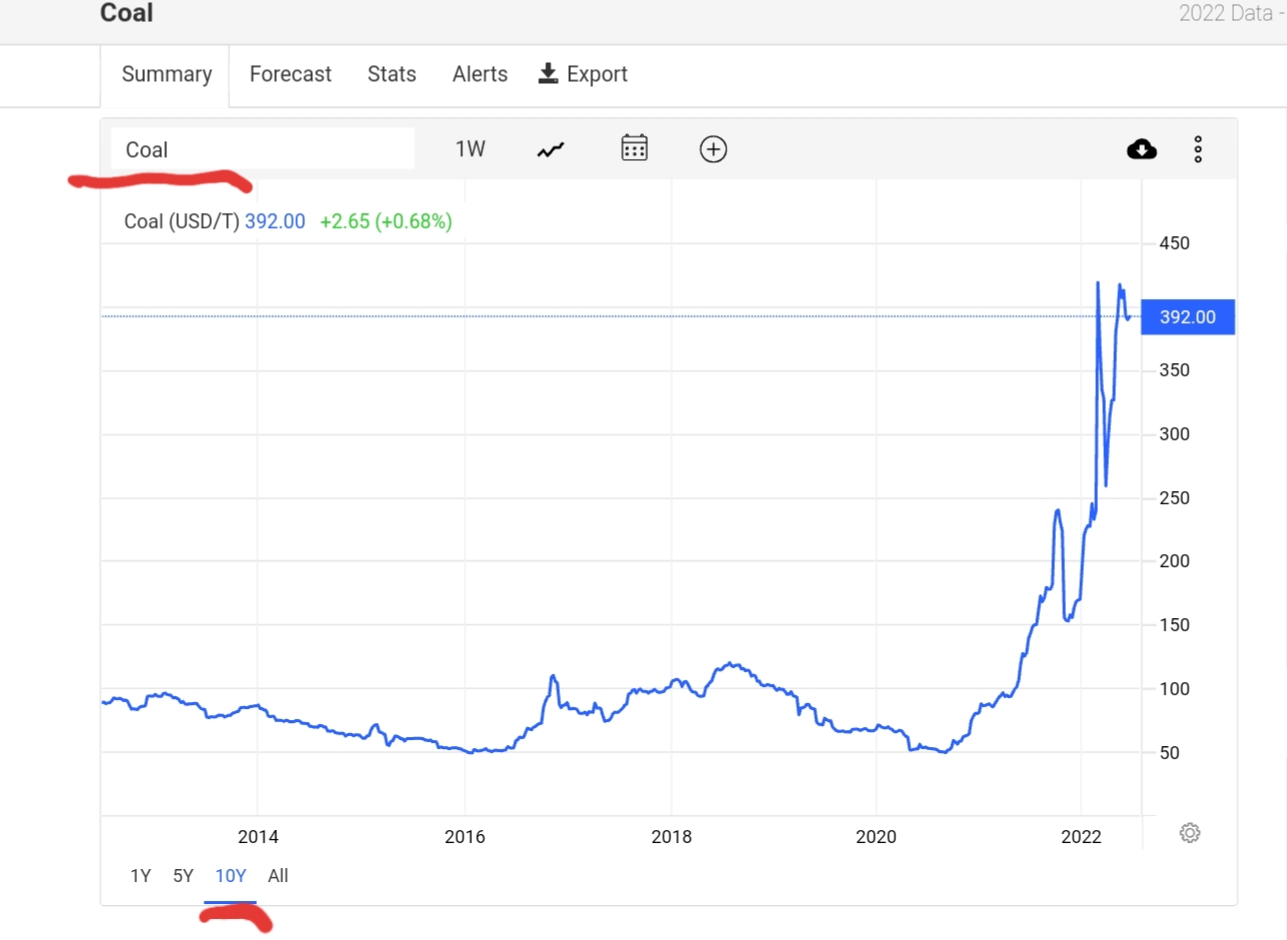This screenshot has height=940, width=1287.
Task: Open the 1W interval dropdown
Action: tap(470, 150)
